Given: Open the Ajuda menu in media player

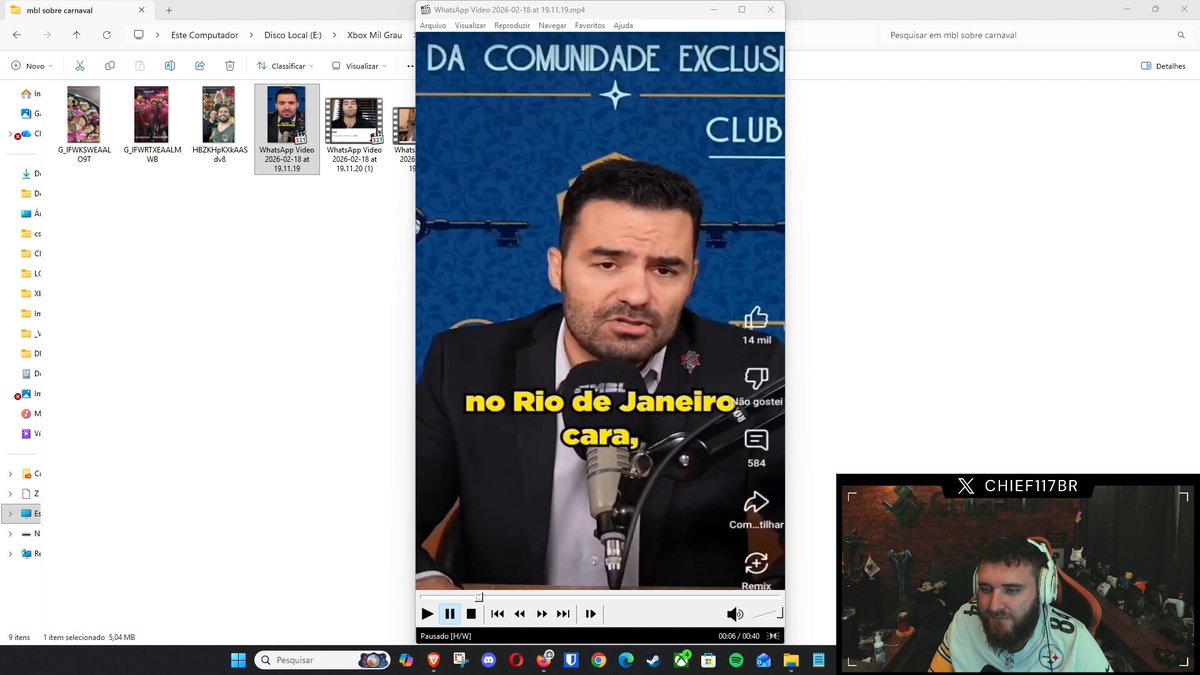Looking at the screenshot, I should (x=623, y=25).
